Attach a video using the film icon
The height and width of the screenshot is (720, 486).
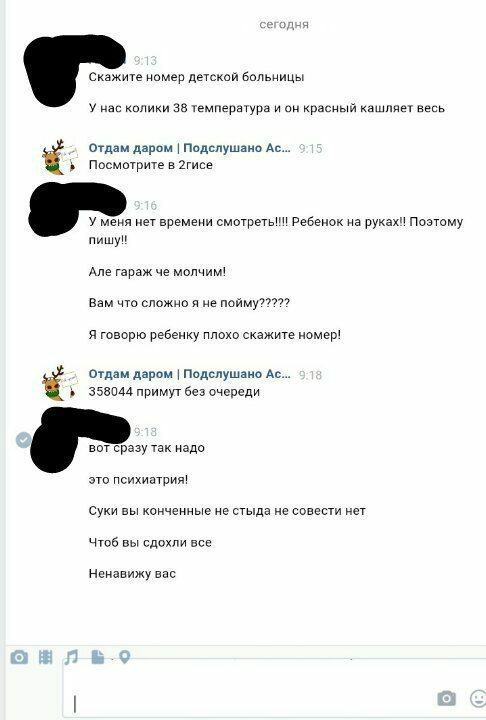pos(45,658)
